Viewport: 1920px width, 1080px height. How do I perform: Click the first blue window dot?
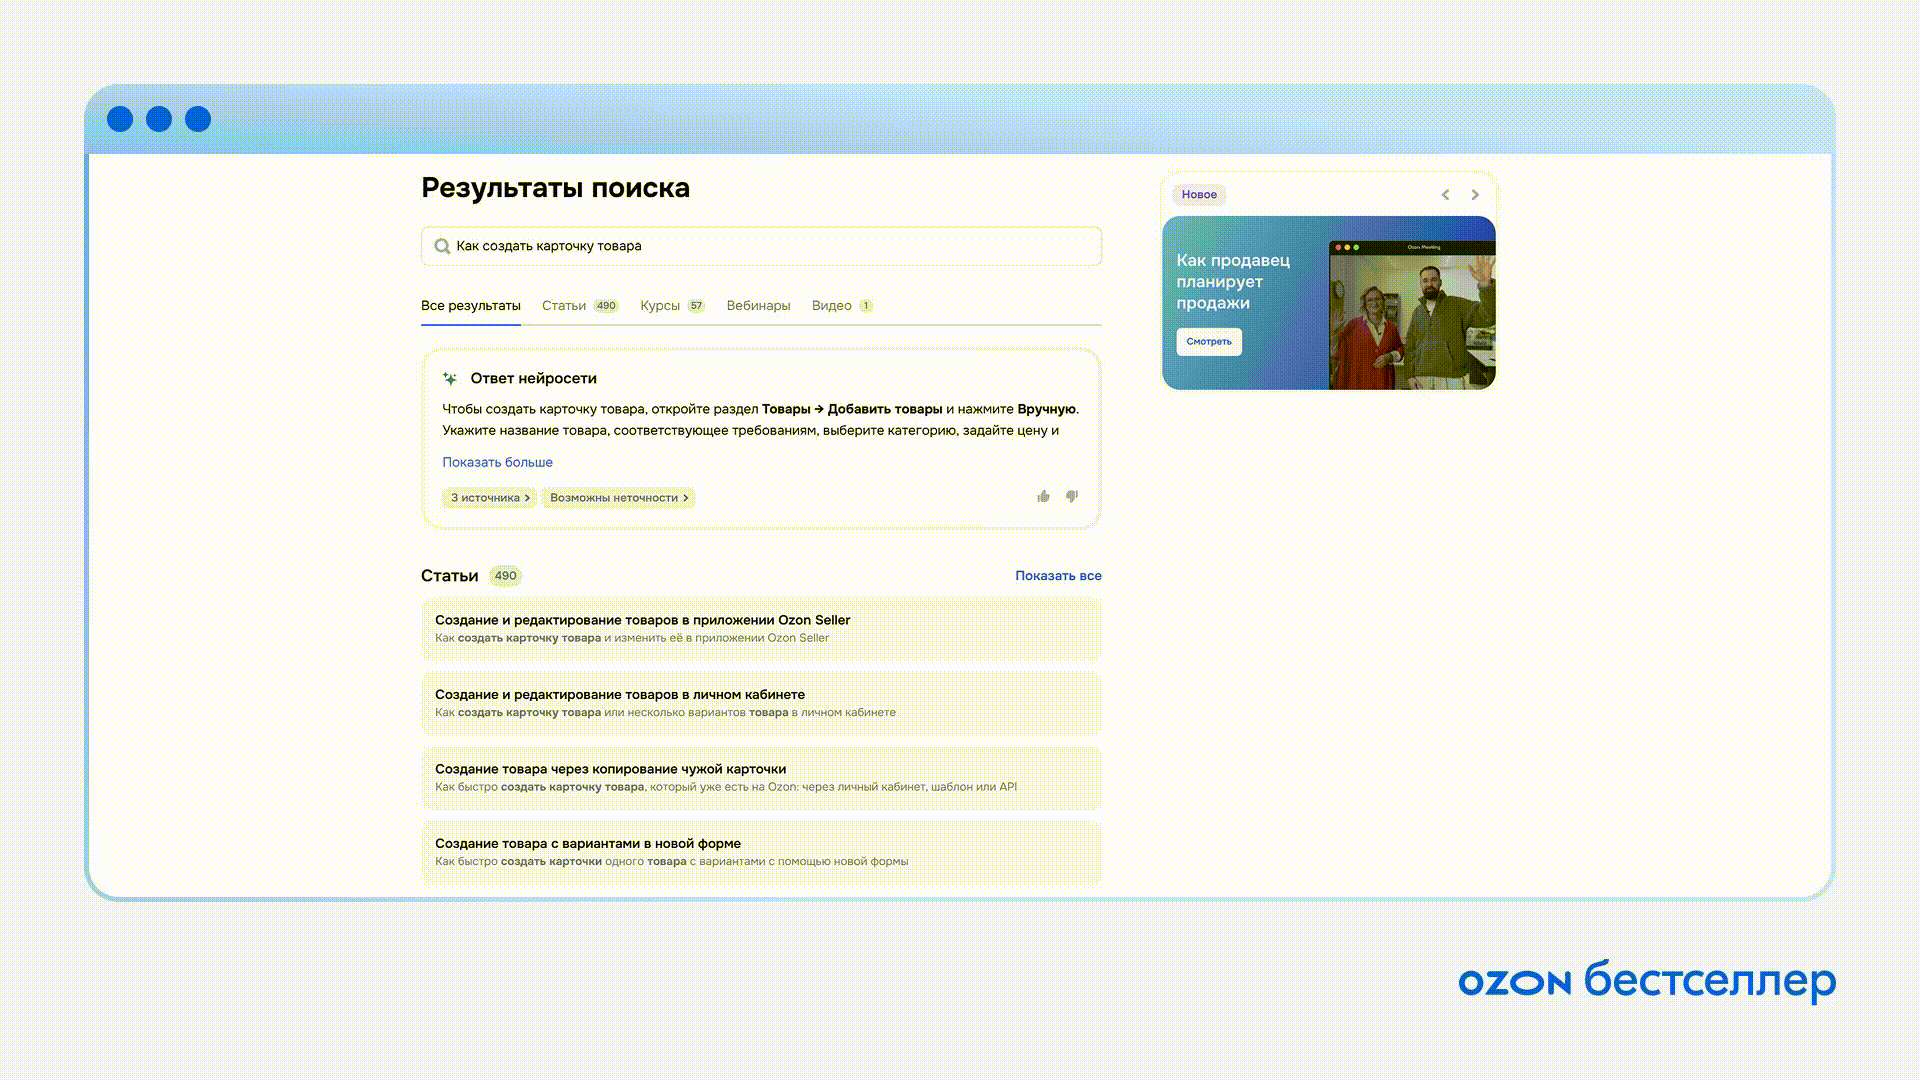coord(120,119)
